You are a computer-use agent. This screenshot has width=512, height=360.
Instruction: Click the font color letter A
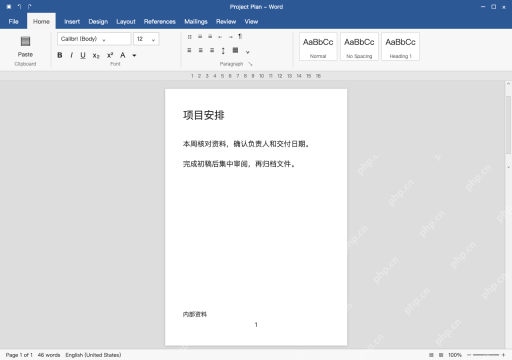pos(123,55)
